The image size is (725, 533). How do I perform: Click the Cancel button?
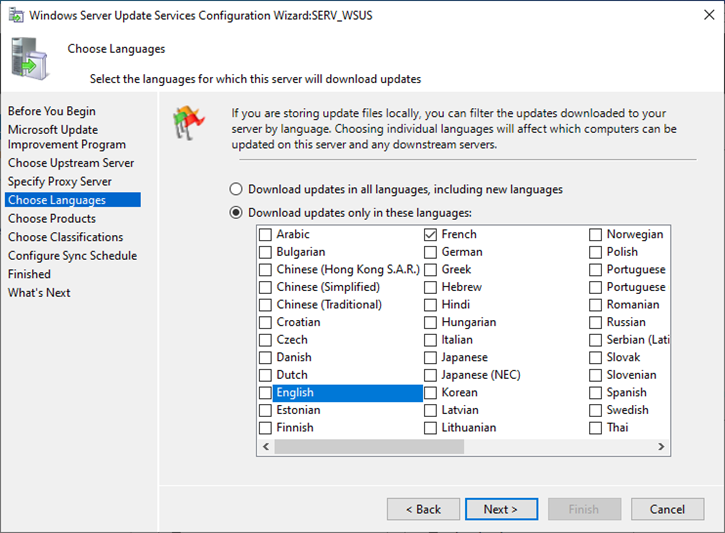pos(668,509)
